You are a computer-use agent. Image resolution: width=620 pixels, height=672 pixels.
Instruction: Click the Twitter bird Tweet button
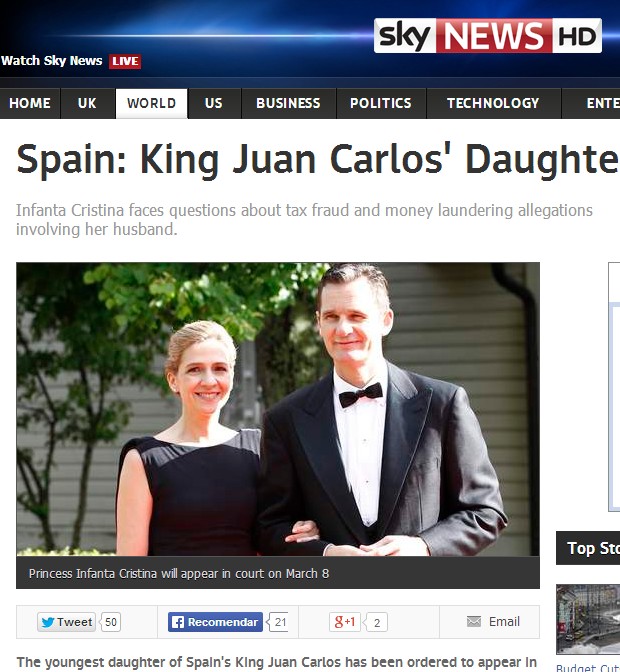66,622
